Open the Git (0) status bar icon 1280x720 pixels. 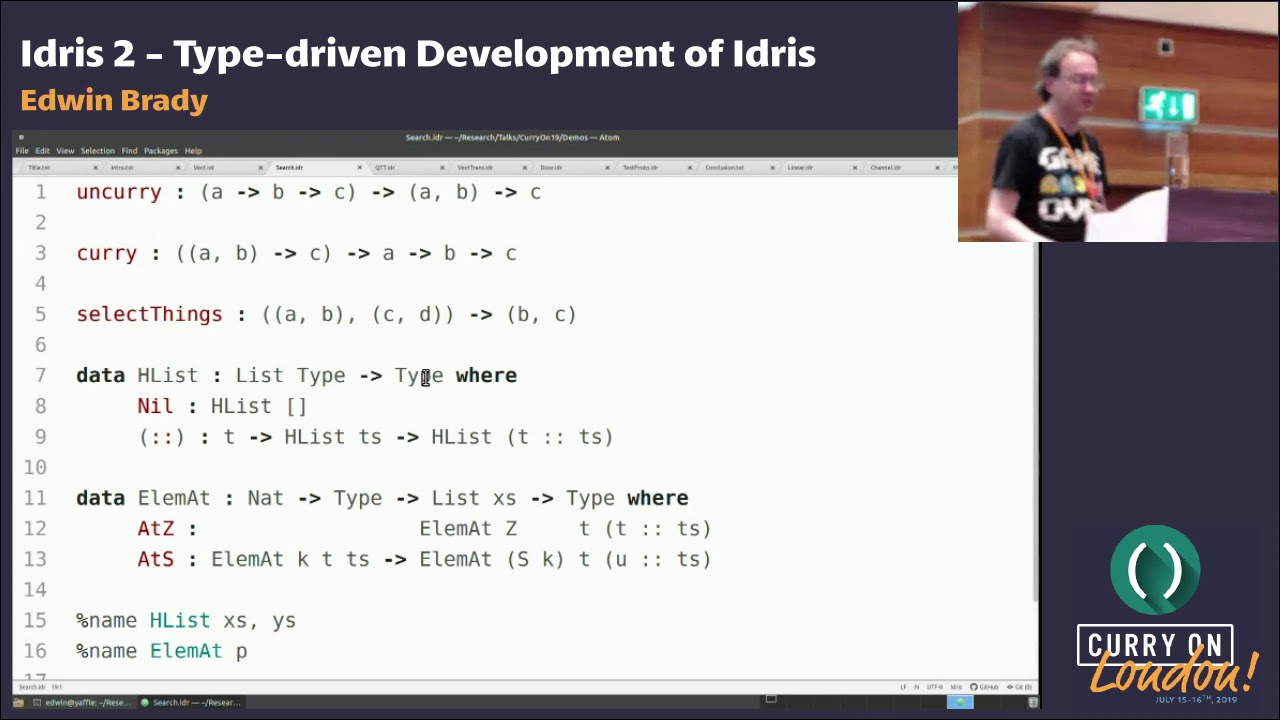[1019, 687]
